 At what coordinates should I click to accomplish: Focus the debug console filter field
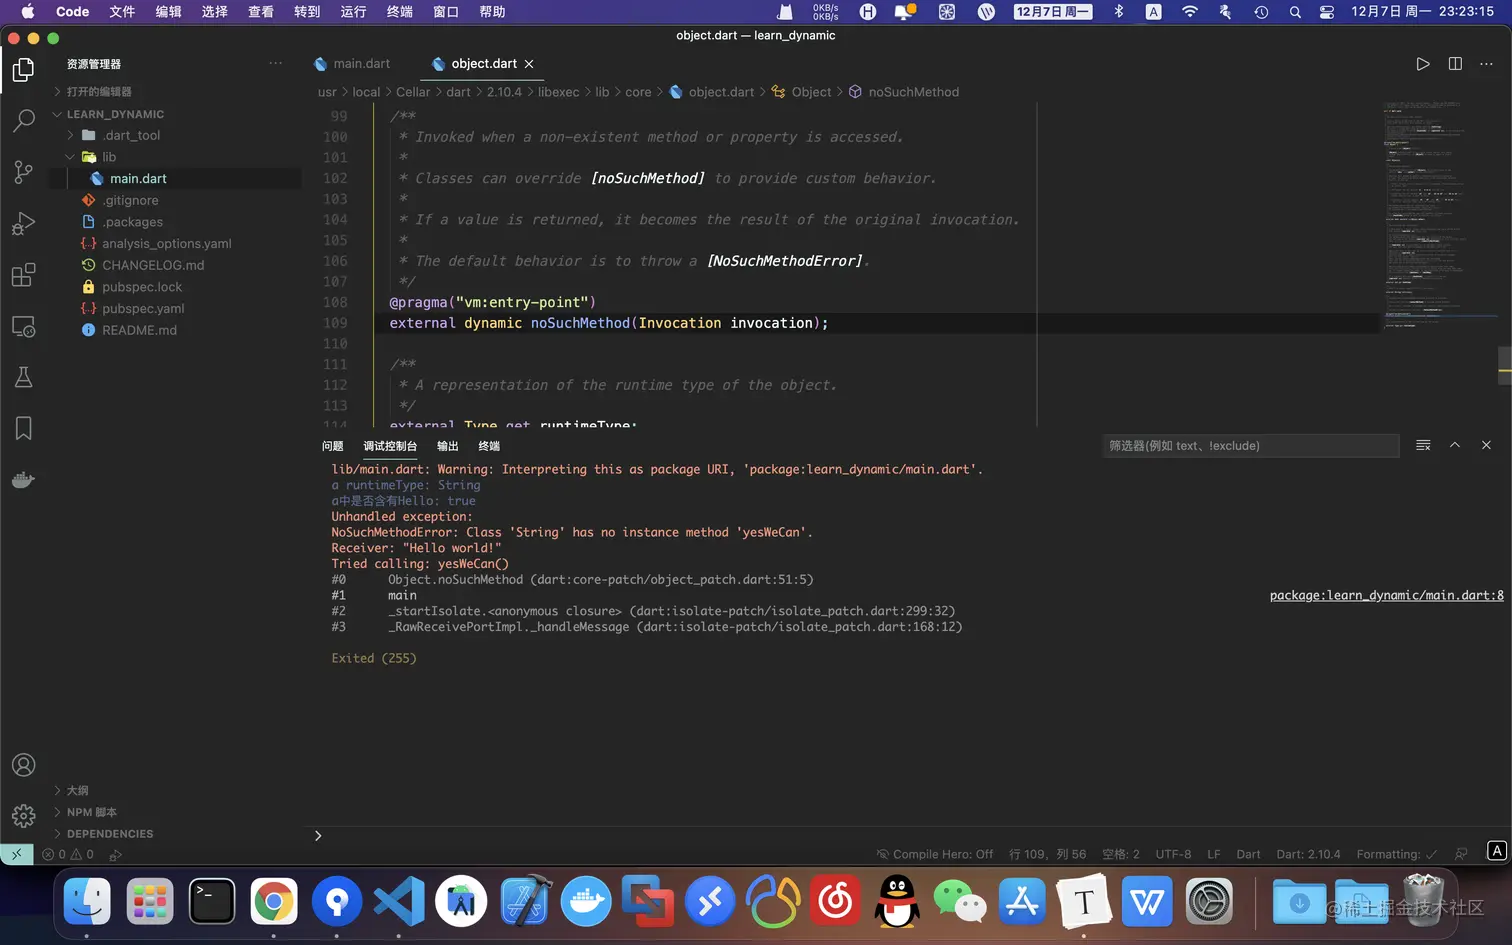[x=1250, y=446]
